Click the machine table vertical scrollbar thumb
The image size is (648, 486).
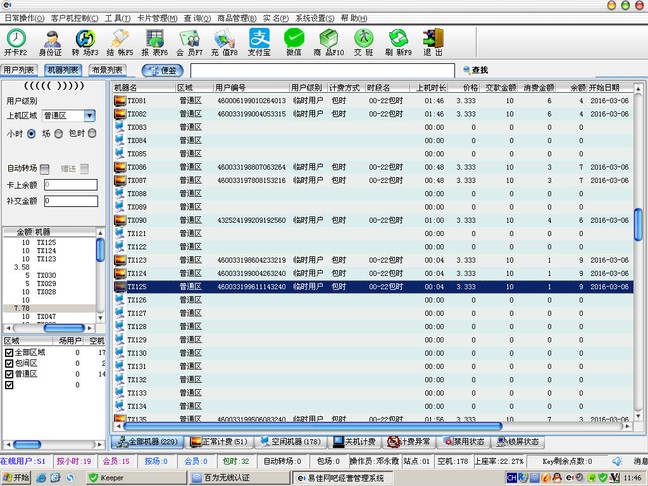[x=638, y=224]
